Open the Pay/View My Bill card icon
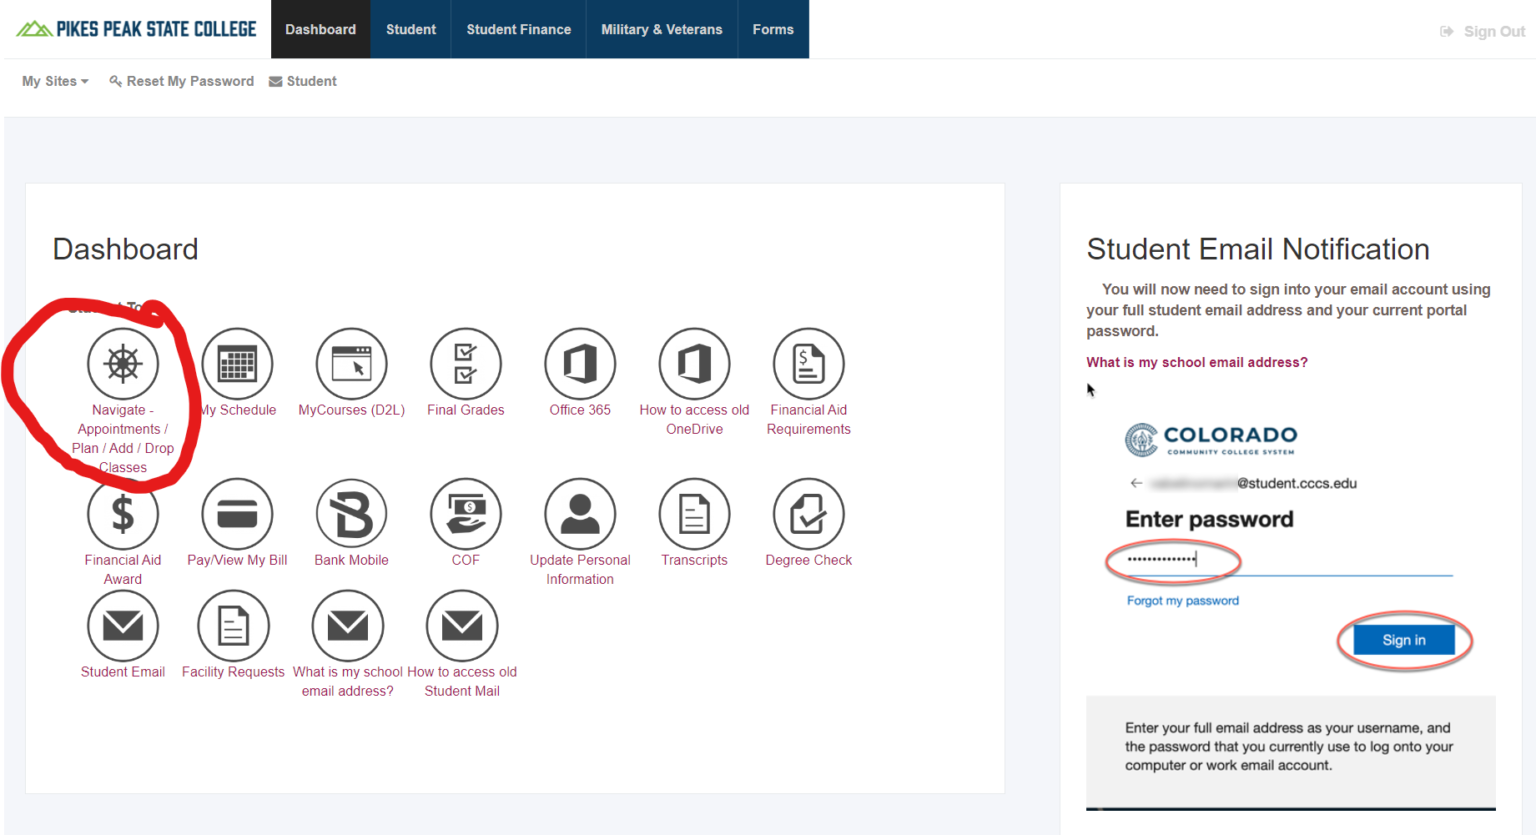This screenshot has width=1536, height=835. (x=237, y=514)
